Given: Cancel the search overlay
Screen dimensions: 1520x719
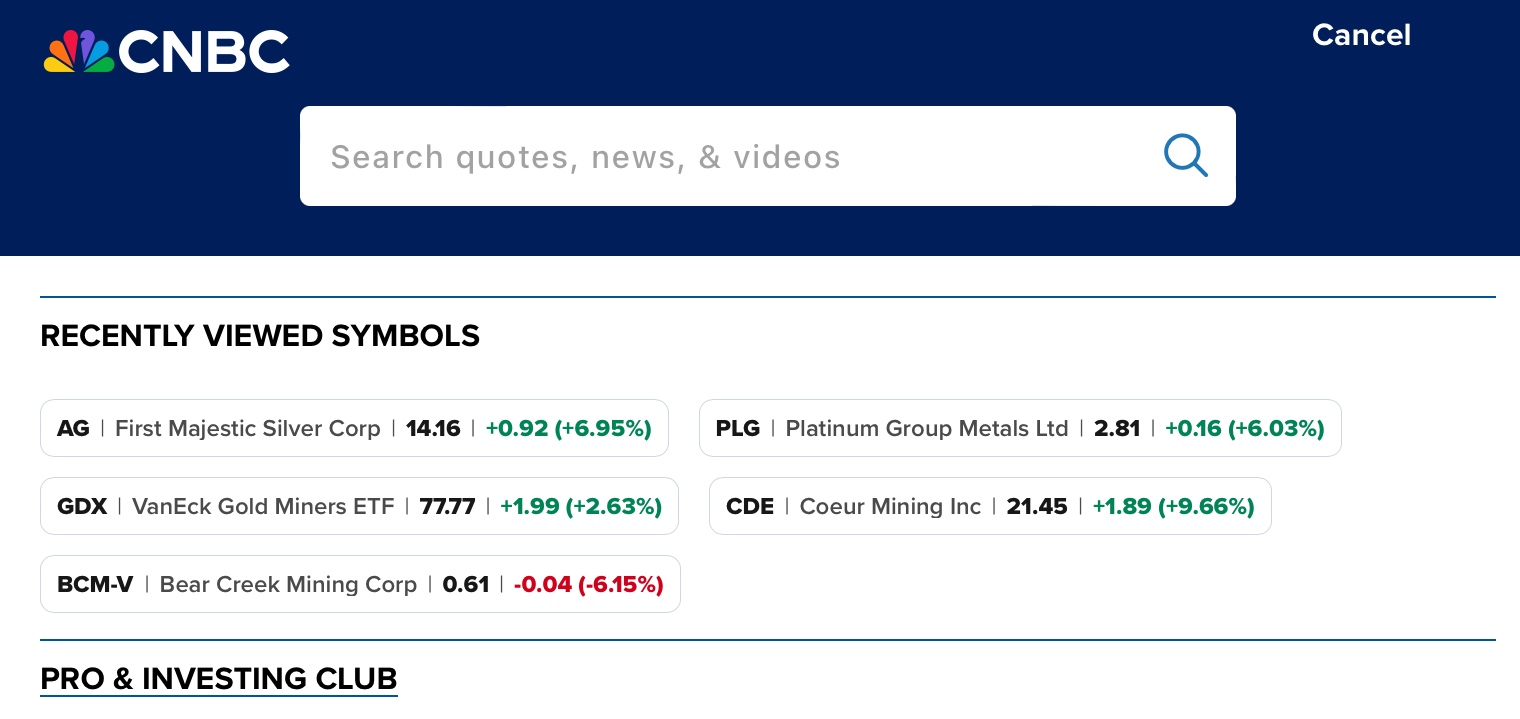Looking at the screenshot, I should click(1361, 35).
